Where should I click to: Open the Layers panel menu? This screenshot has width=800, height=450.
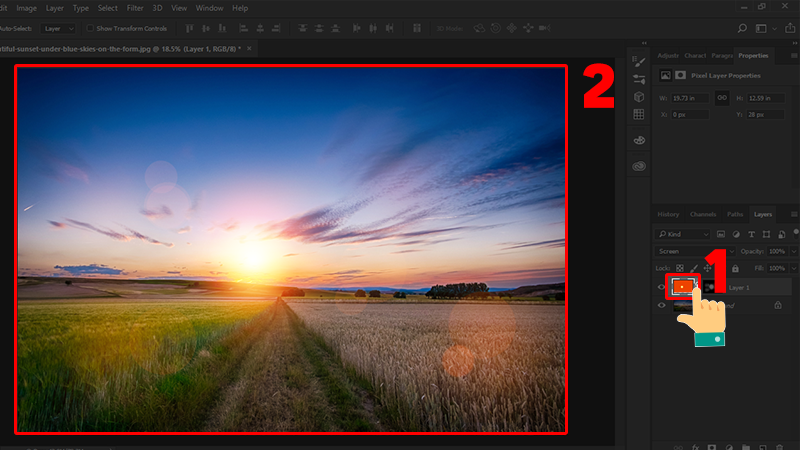click(x=794, y=214)
